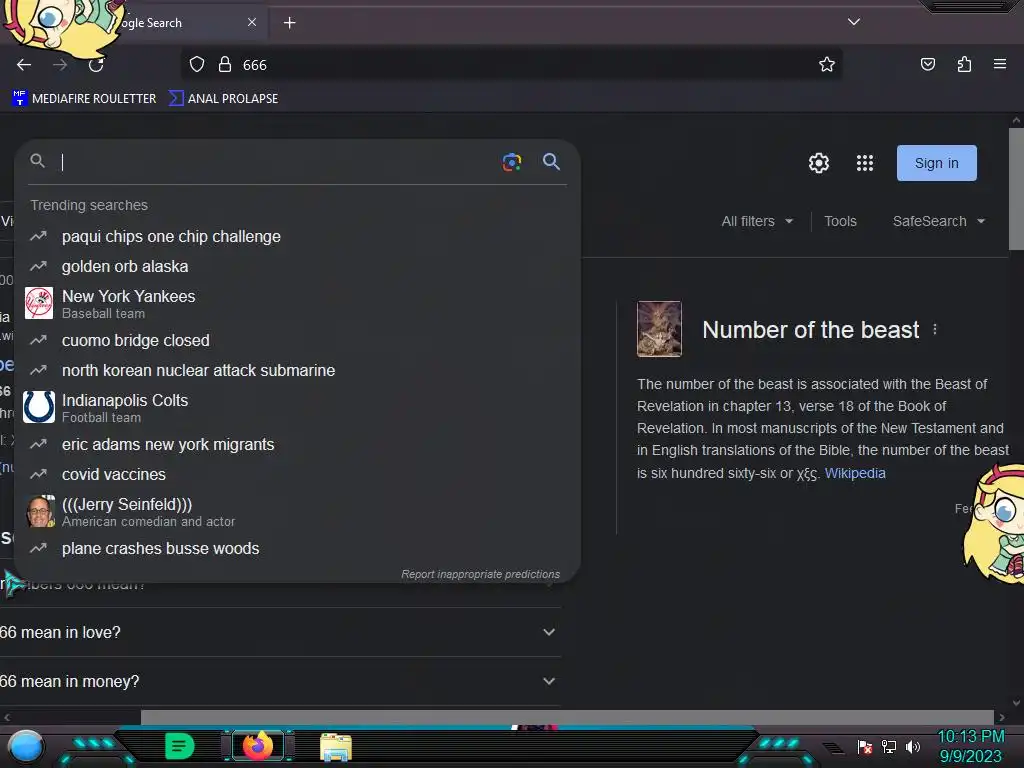
Task: Reload the page with the refresh icon
Action: (97, 65)
